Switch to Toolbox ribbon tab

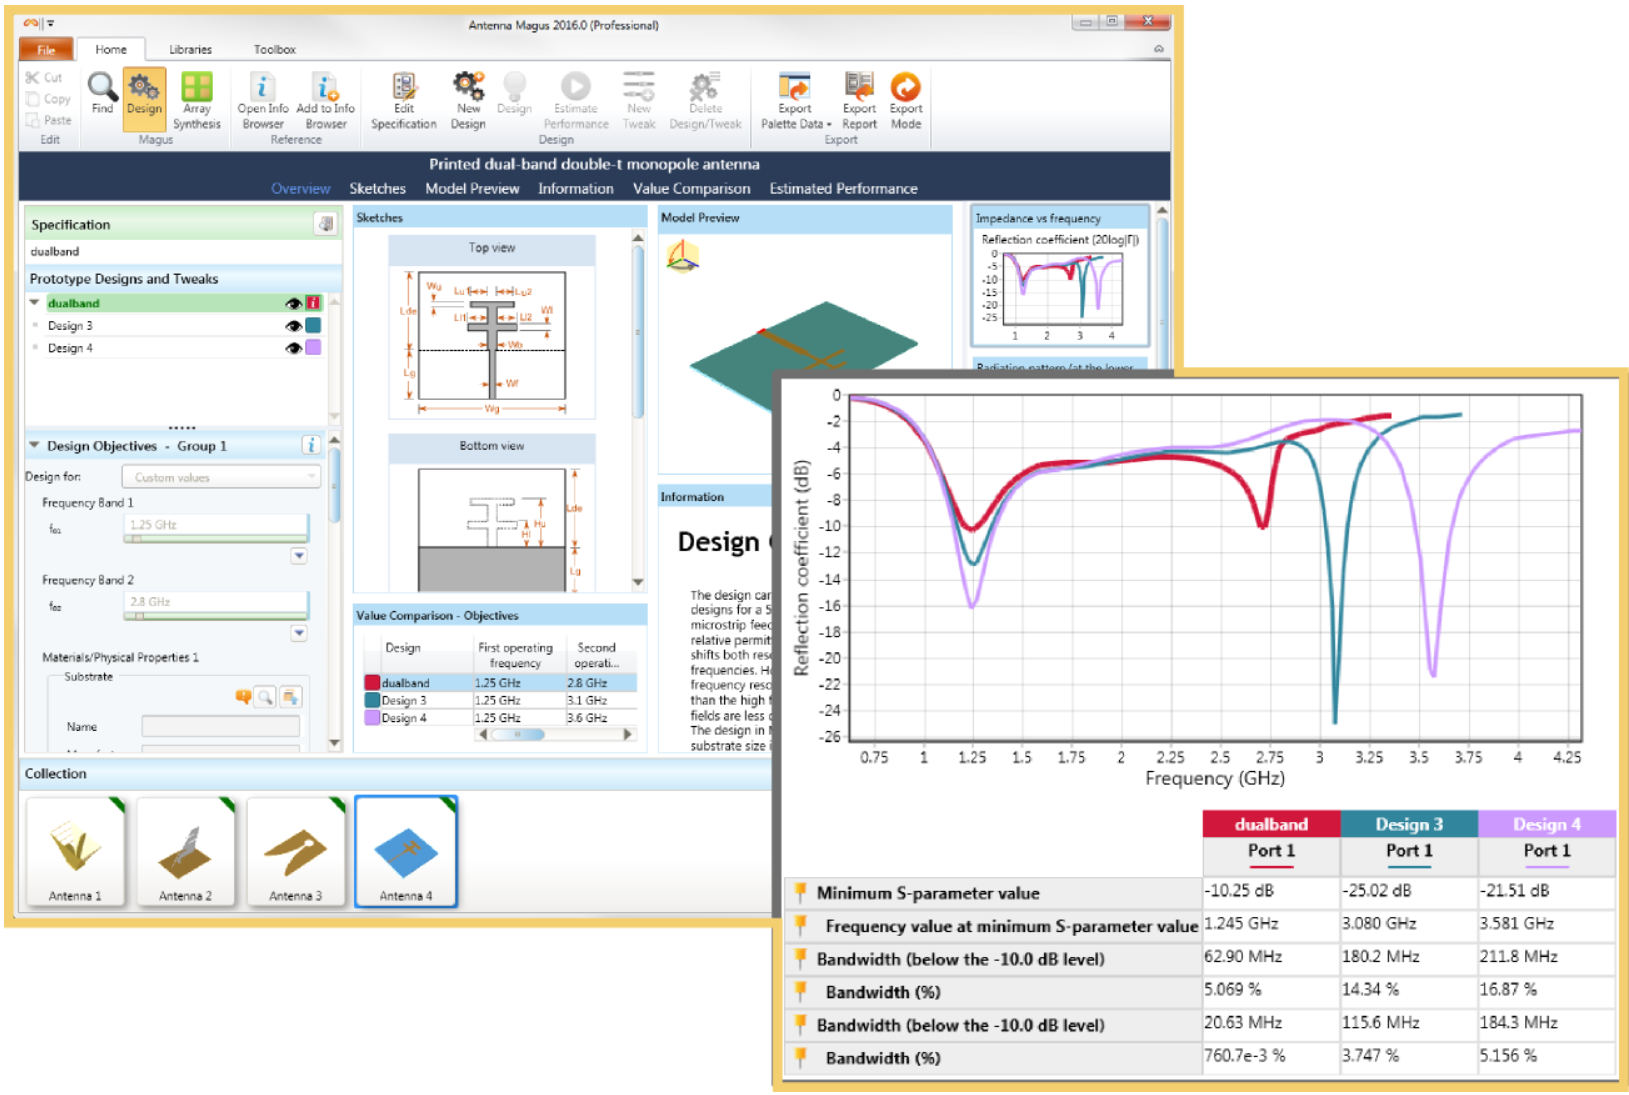pos(274,49)
